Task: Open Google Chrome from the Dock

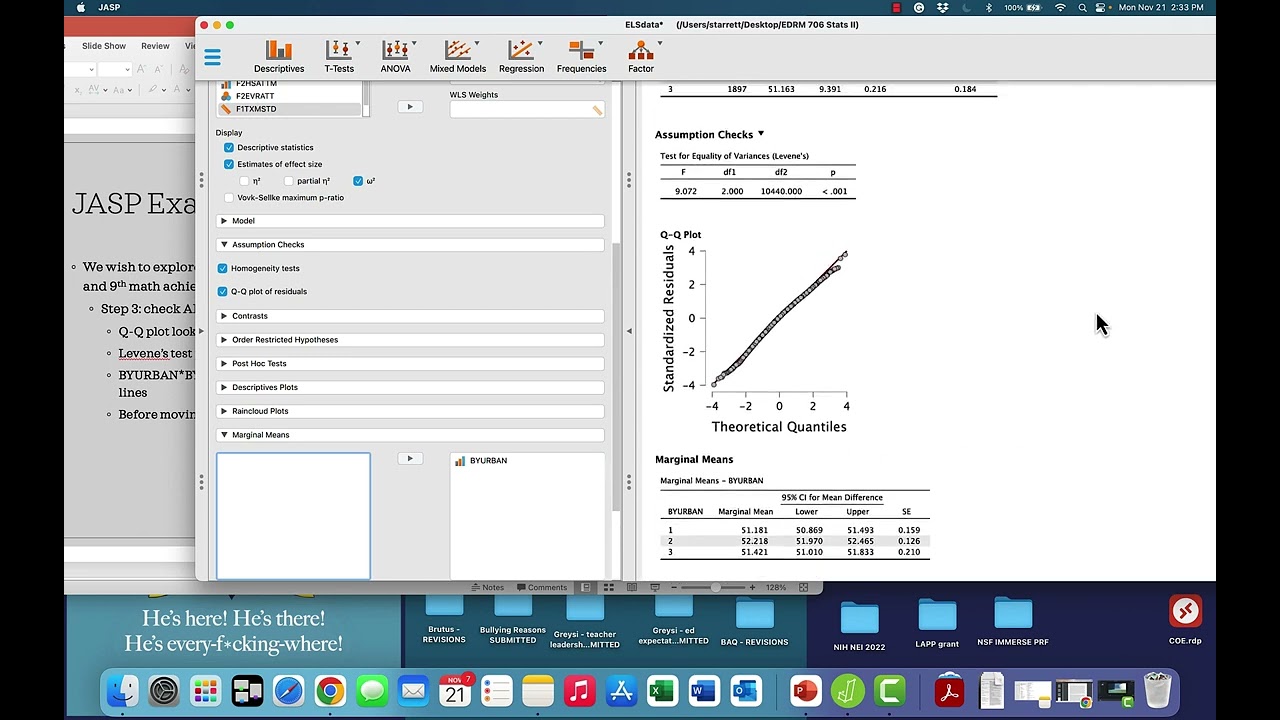Action: [330, 691]
